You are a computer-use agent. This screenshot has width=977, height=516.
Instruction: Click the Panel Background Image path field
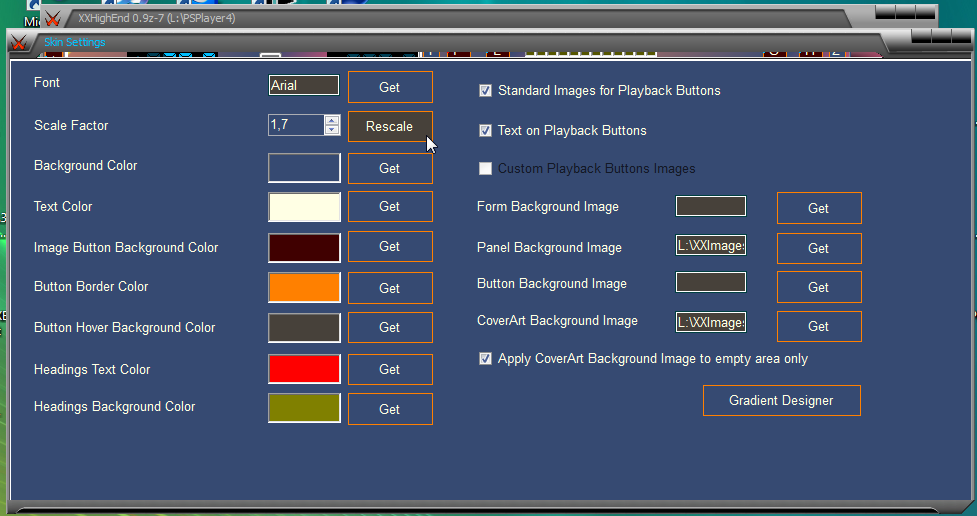coord(711,246)
